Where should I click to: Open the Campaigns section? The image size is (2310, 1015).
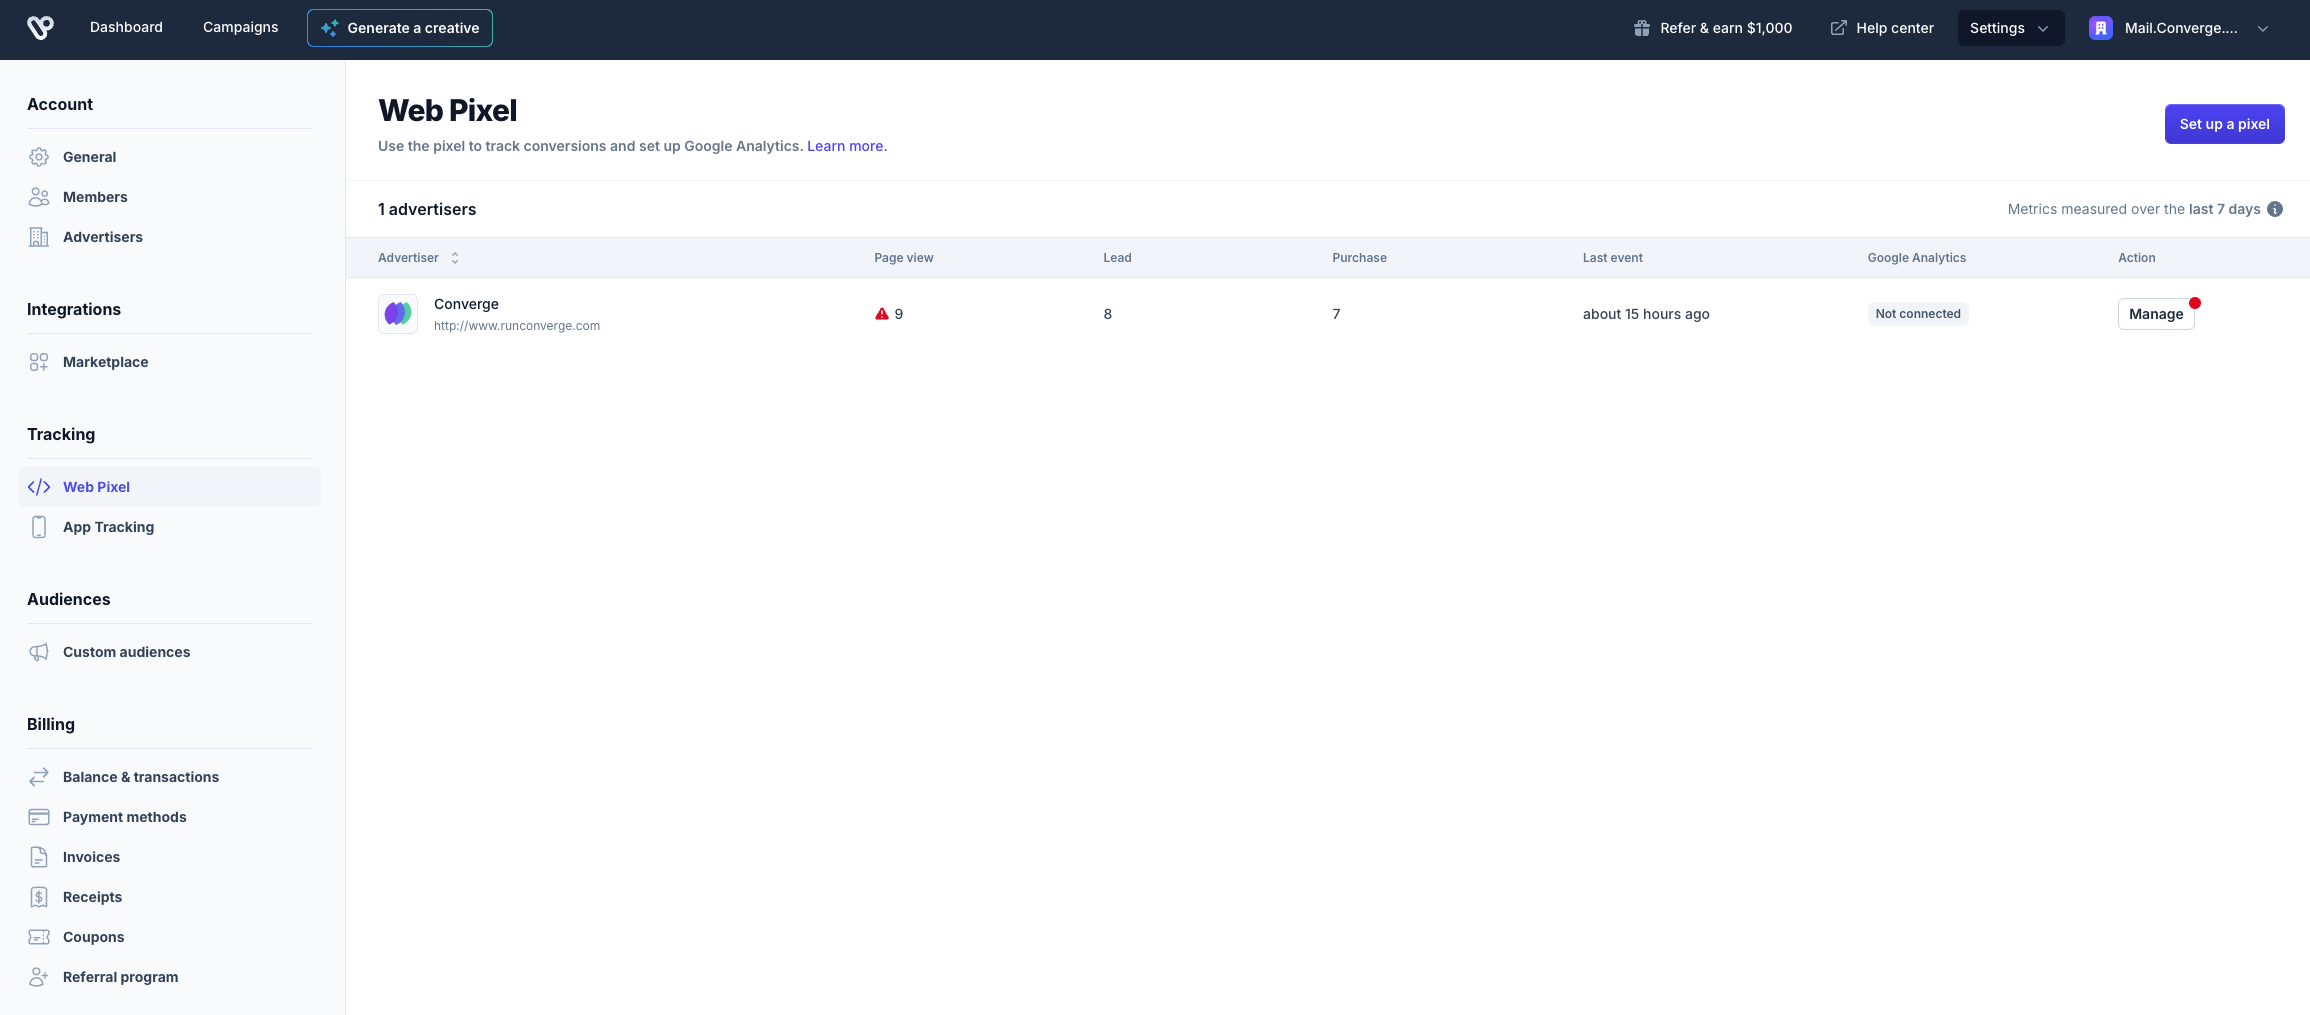click(240, 27)
